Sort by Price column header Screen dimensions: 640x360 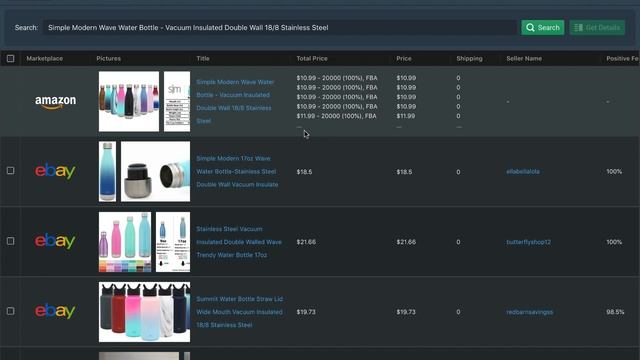(x=404, y=58)
